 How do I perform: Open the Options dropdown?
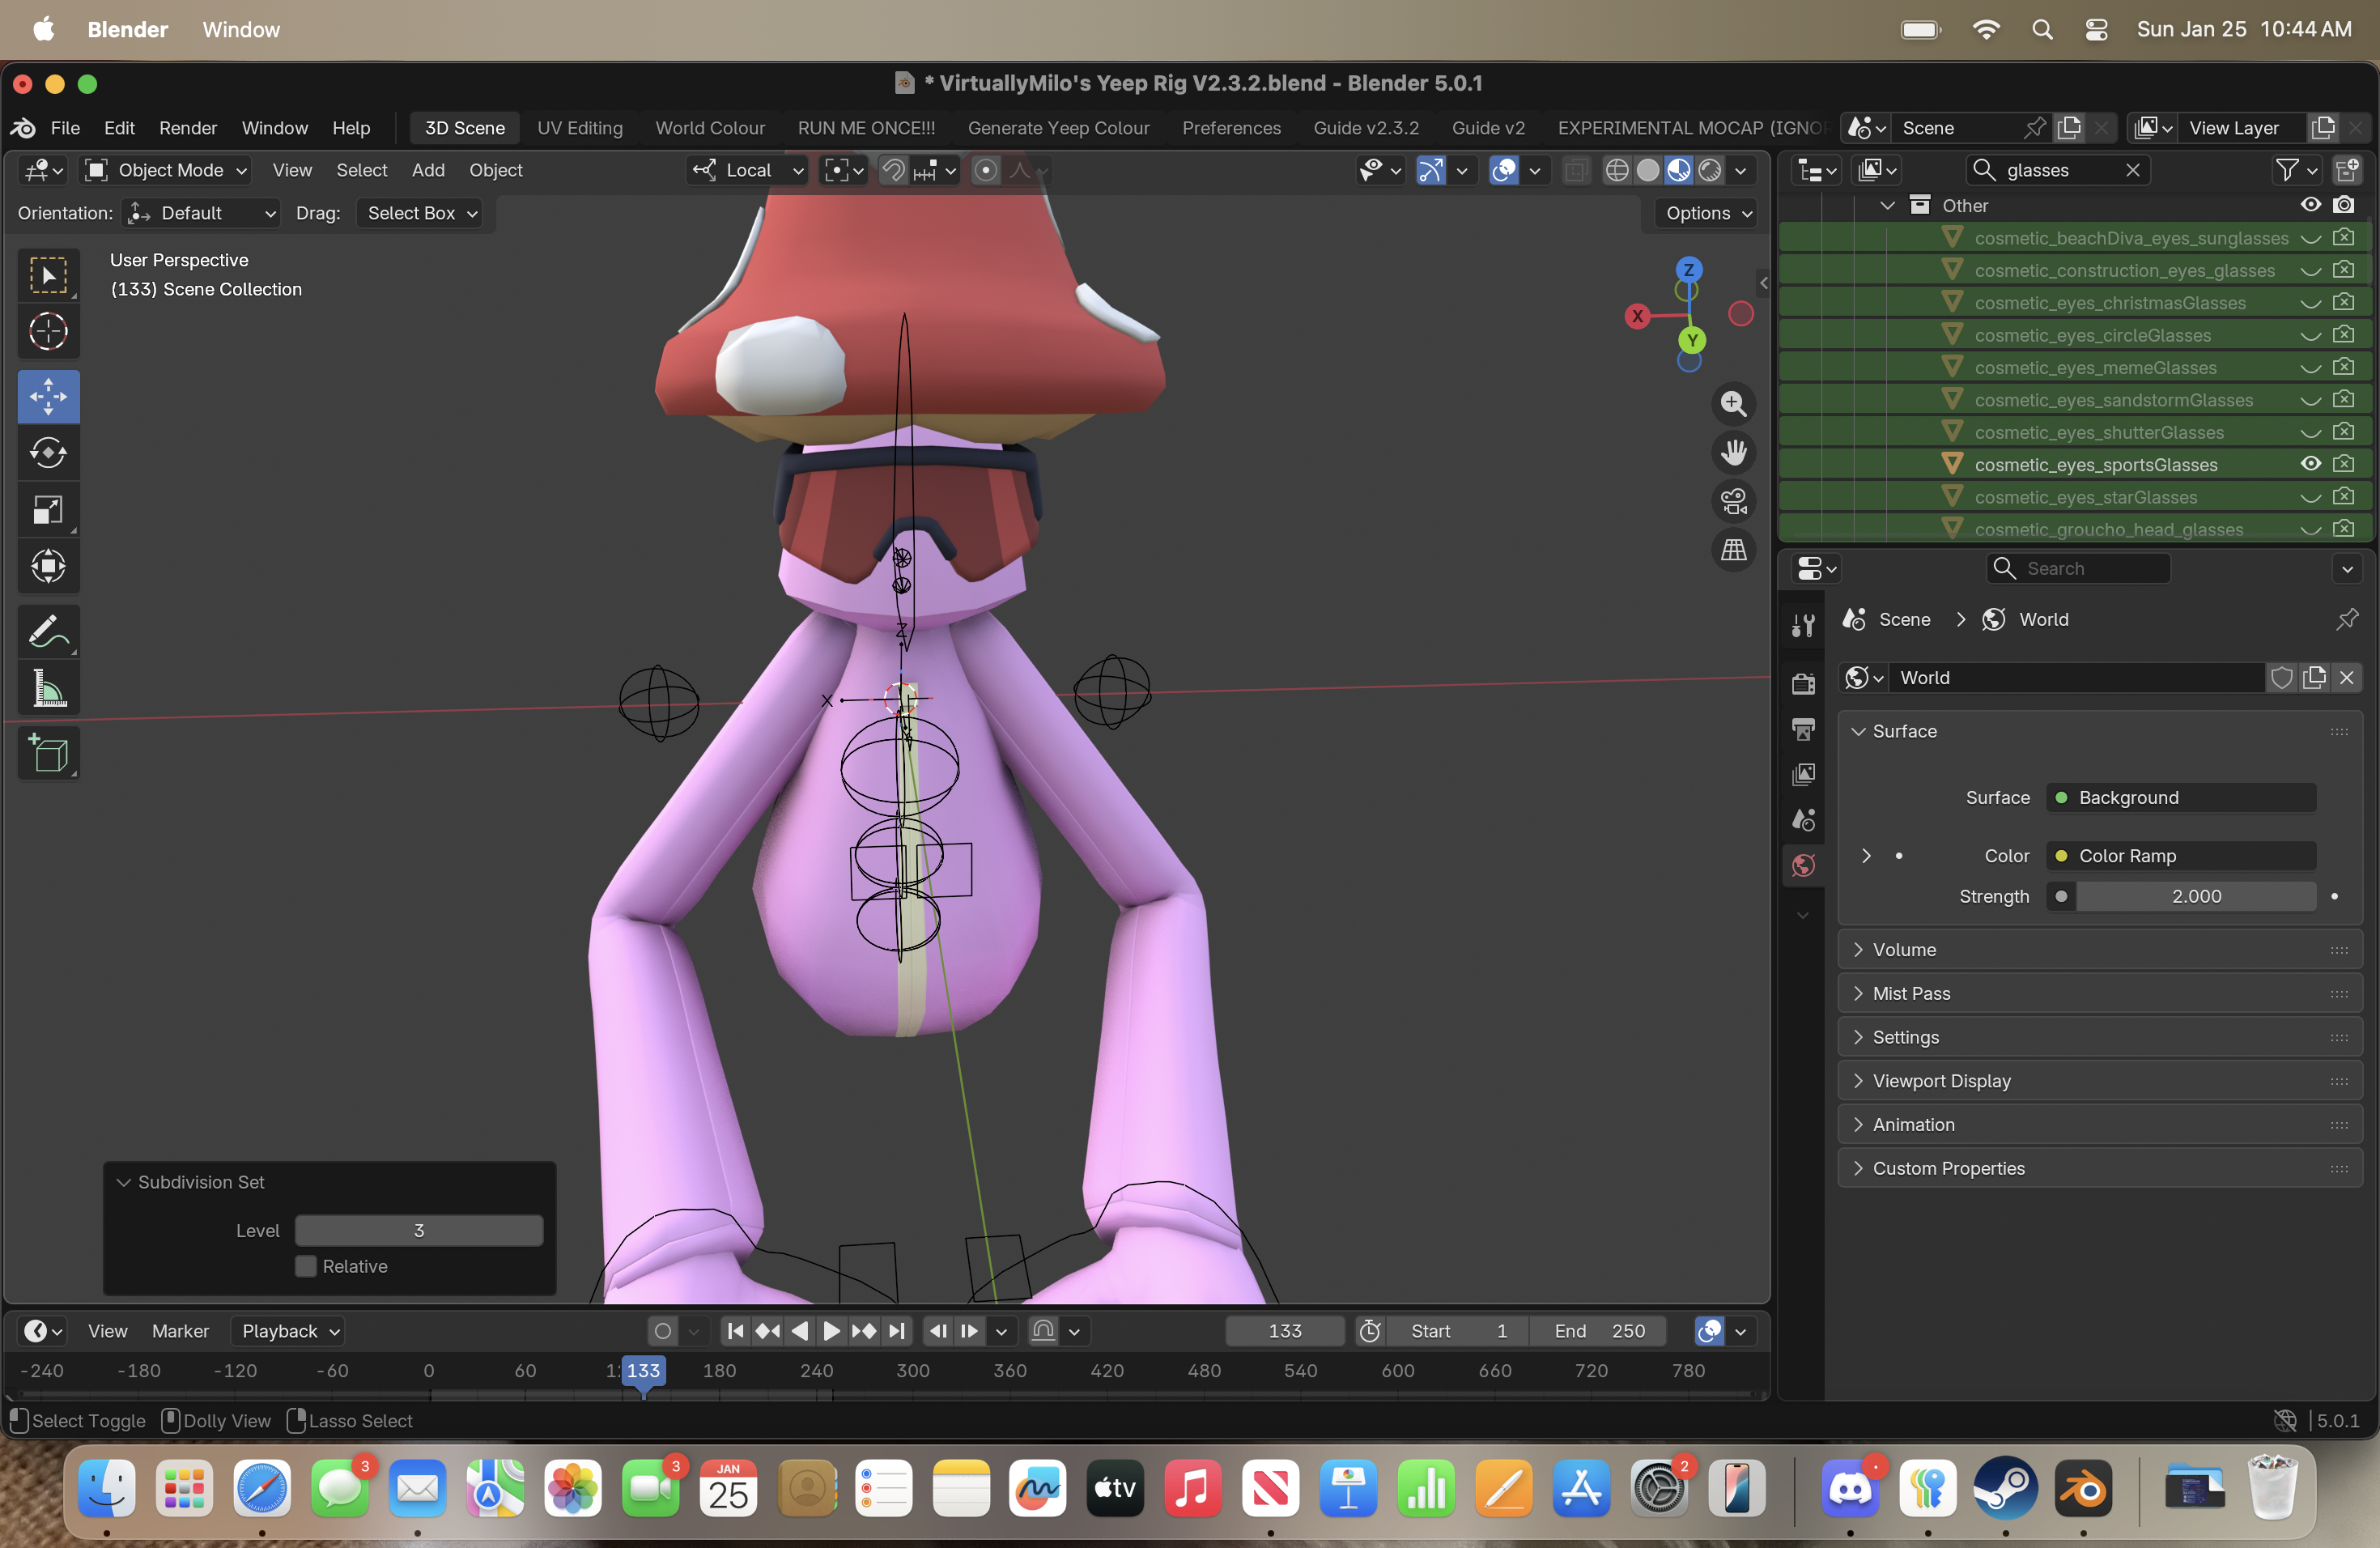click(x=1708, y=213)
